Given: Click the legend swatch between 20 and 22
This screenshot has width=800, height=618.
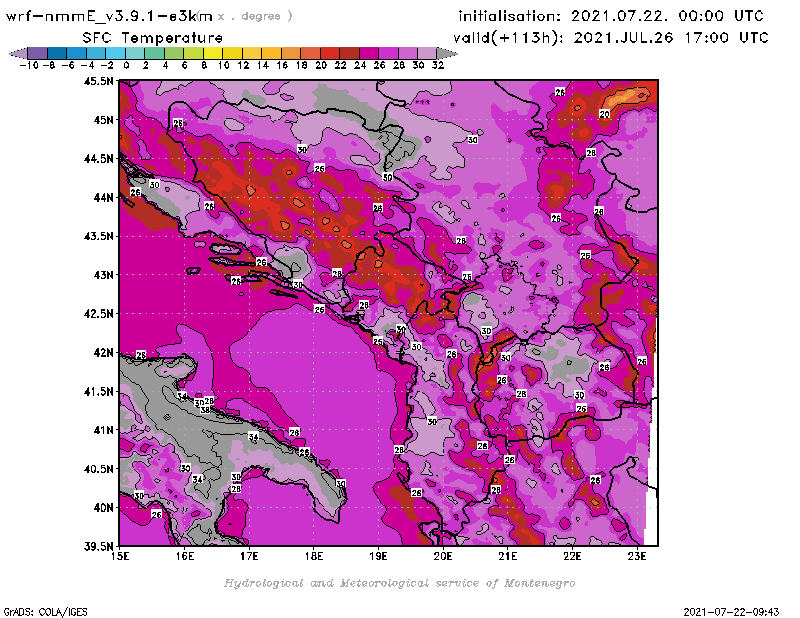Looking at the screenshot, I should [x=330, y=53].
